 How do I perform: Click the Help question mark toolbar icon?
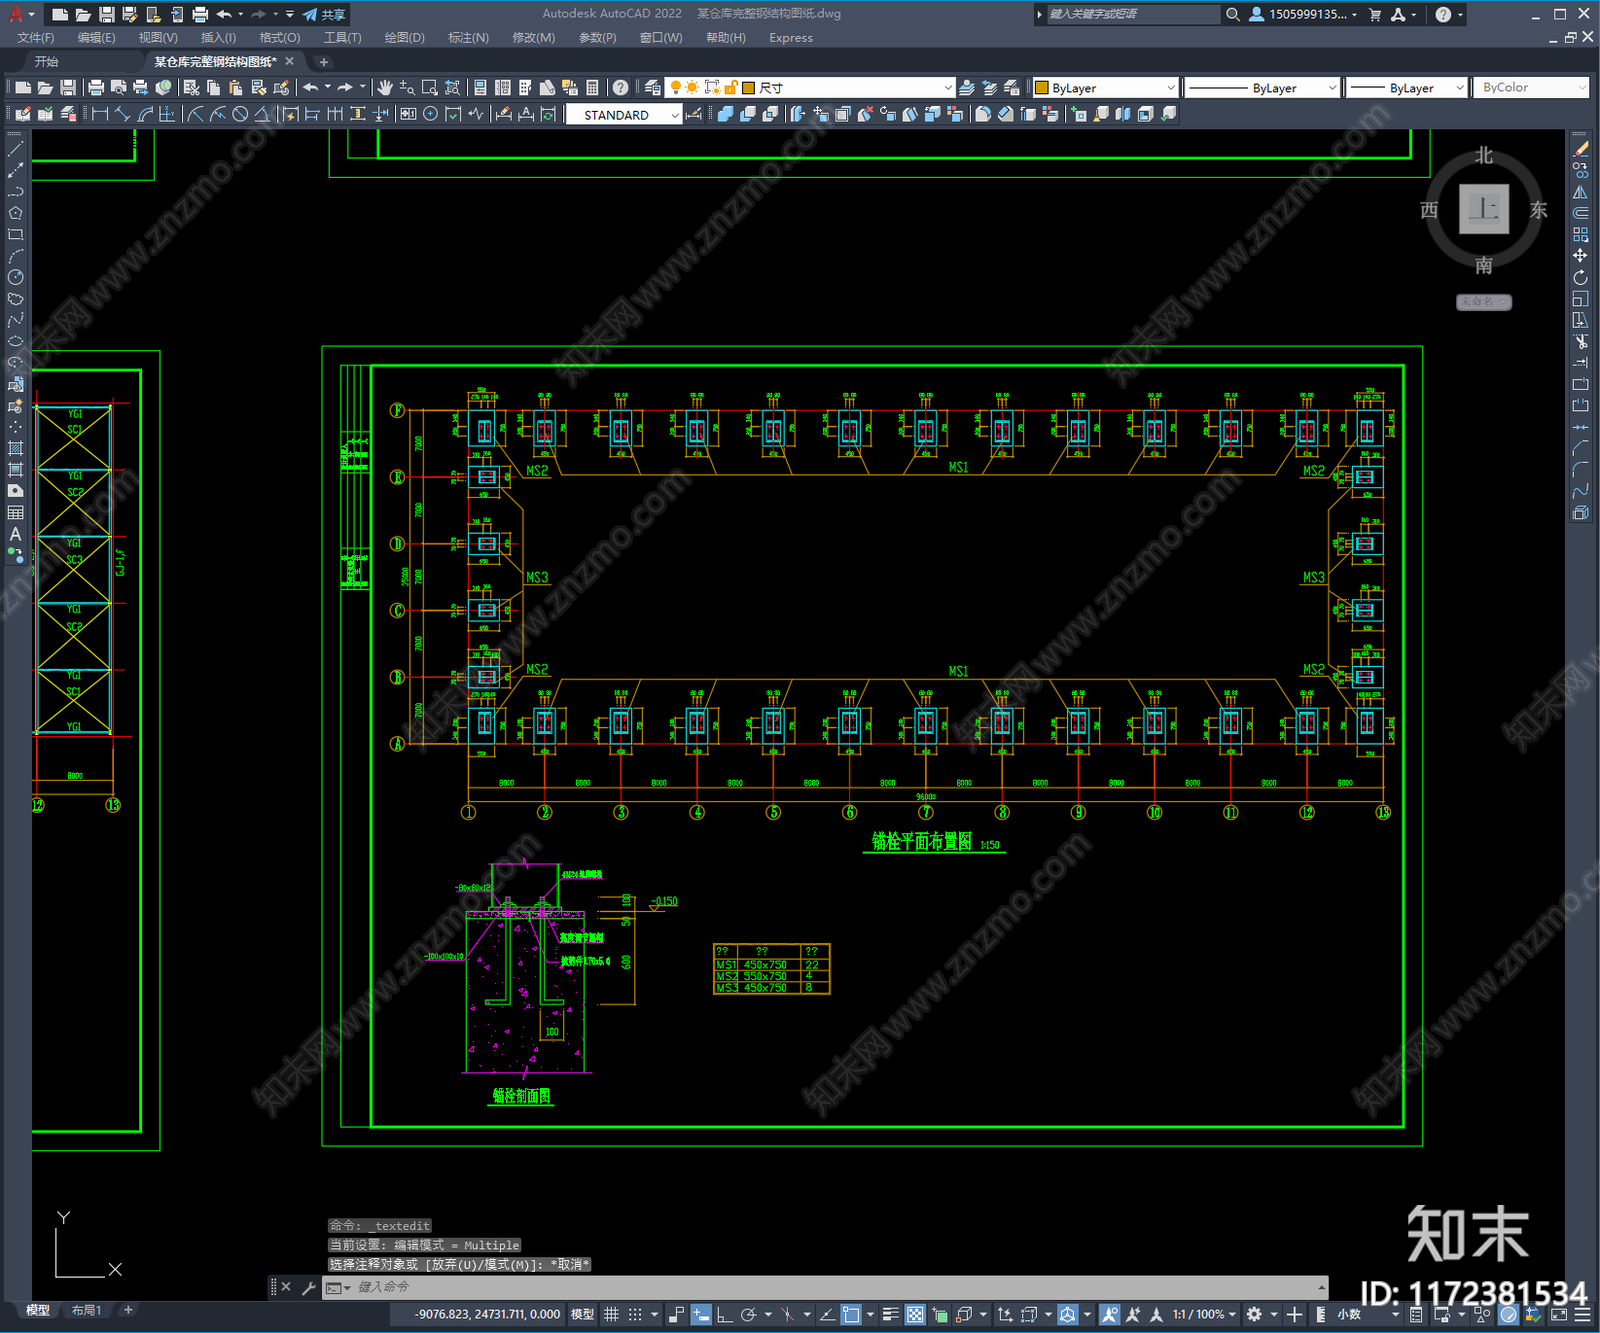coord(620,88)
